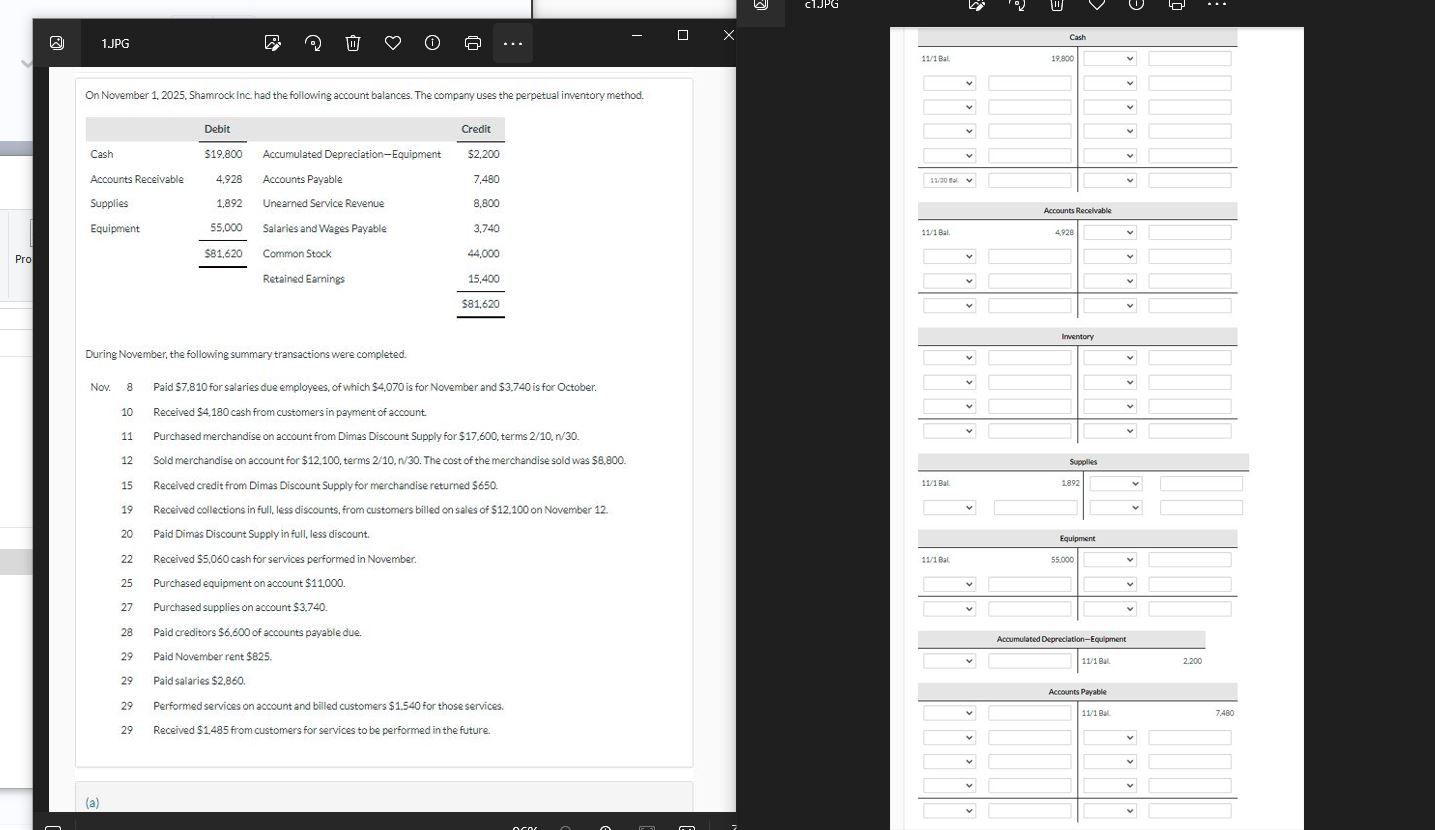Toggle c1.JPG as a favorite
Screen dimensions: 1435x830
[x=1097, y=6]
